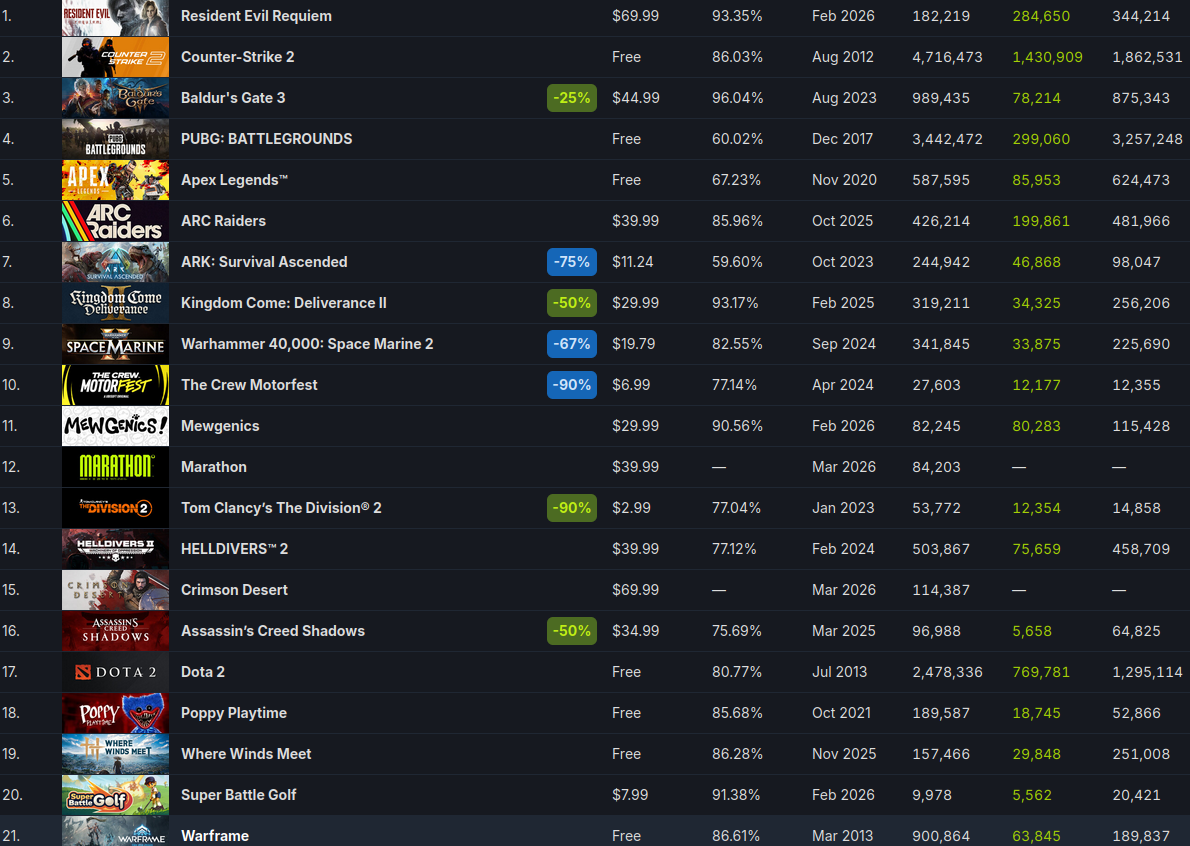1190x846 pixels.
Task: Select the Apex Legends game thumbnail
Action: [x=115, y=180]
